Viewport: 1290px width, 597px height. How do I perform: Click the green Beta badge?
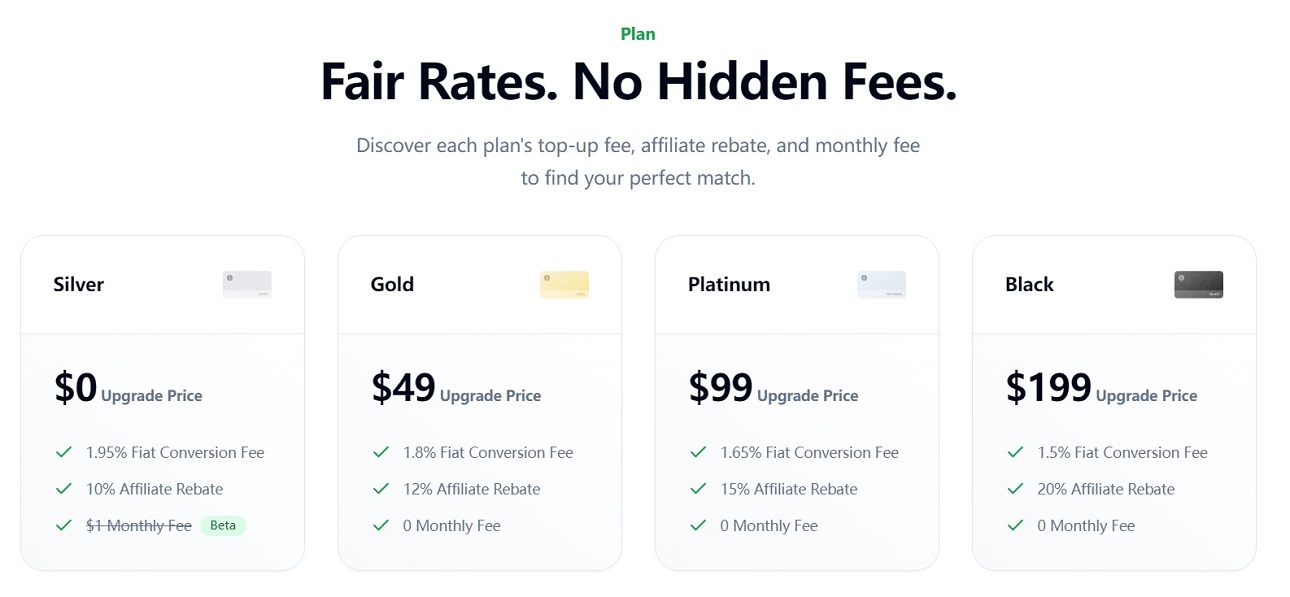coord(223,525)
